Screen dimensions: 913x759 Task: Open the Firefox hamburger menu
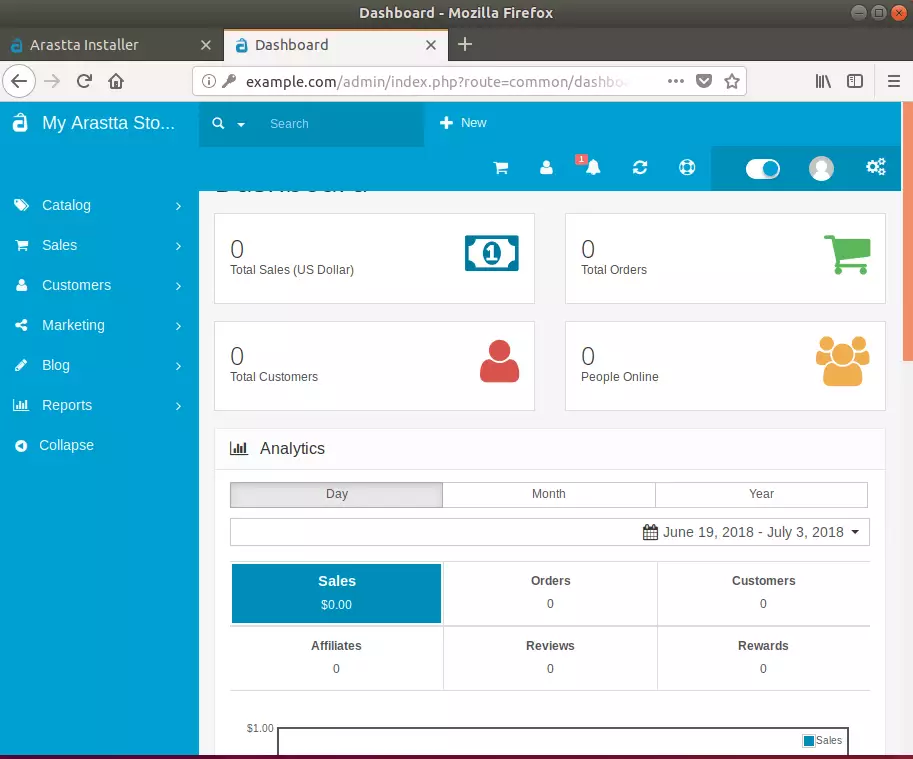(894, 81)
